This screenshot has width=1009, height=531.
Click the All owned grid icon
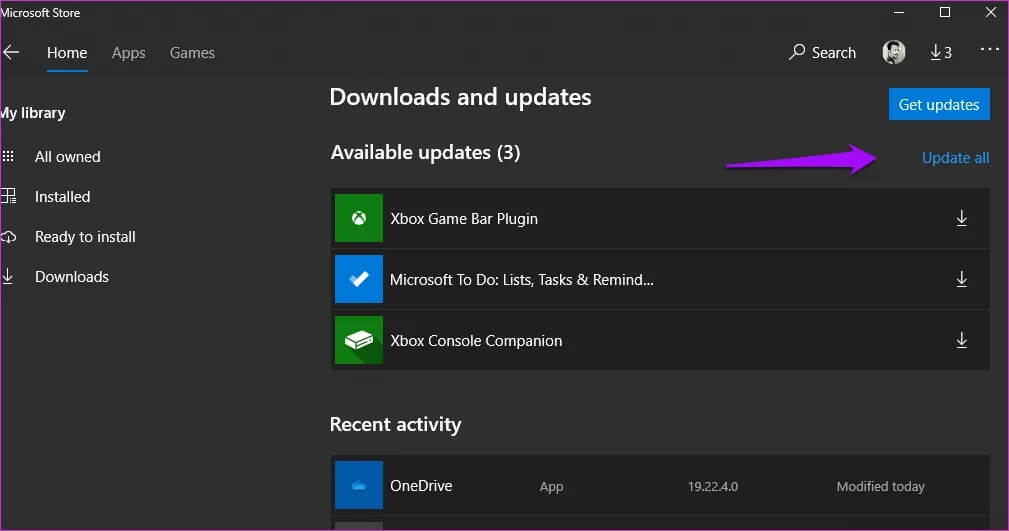click(x=8, y=156)
